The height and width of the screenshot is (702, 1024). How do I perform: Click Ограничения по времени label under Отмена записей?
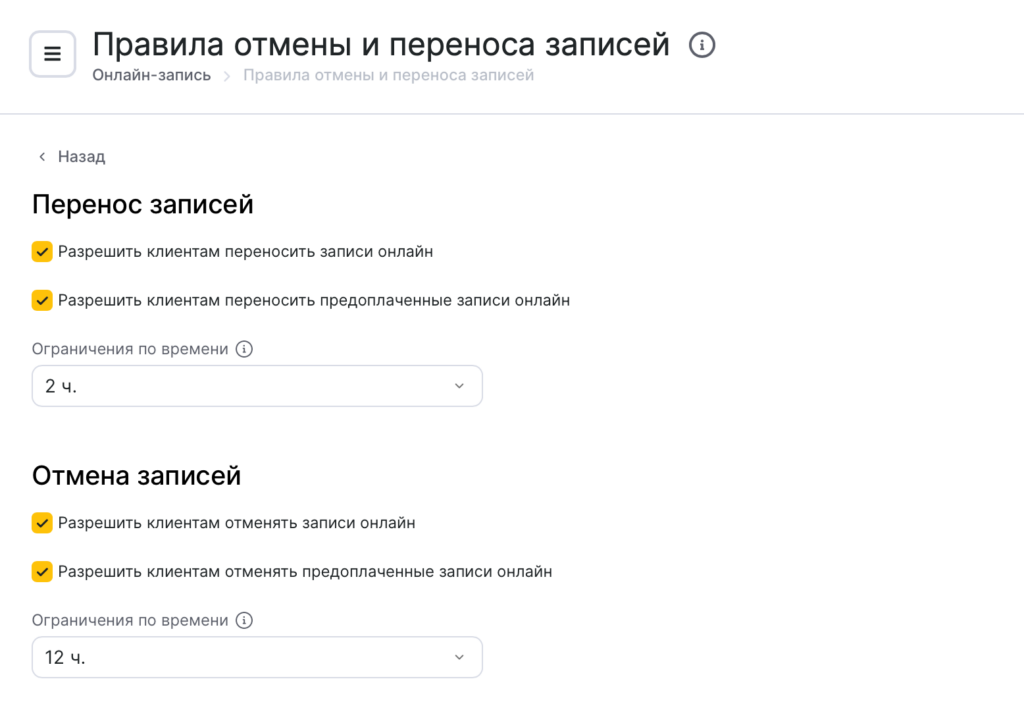130,621
